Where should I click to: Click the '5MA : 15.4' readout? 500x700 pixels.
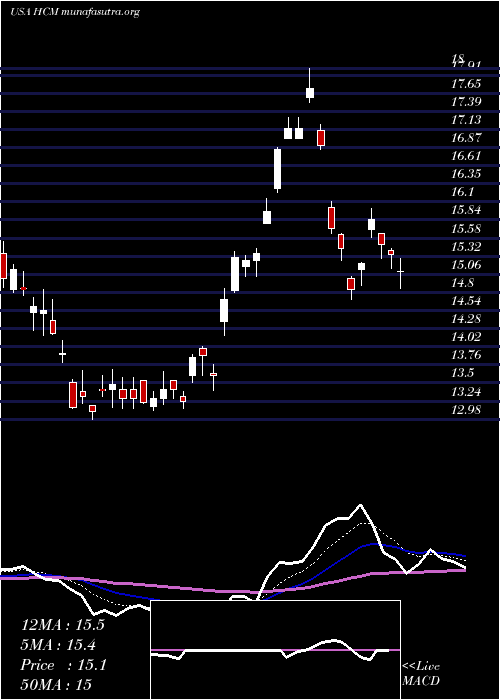59,645
